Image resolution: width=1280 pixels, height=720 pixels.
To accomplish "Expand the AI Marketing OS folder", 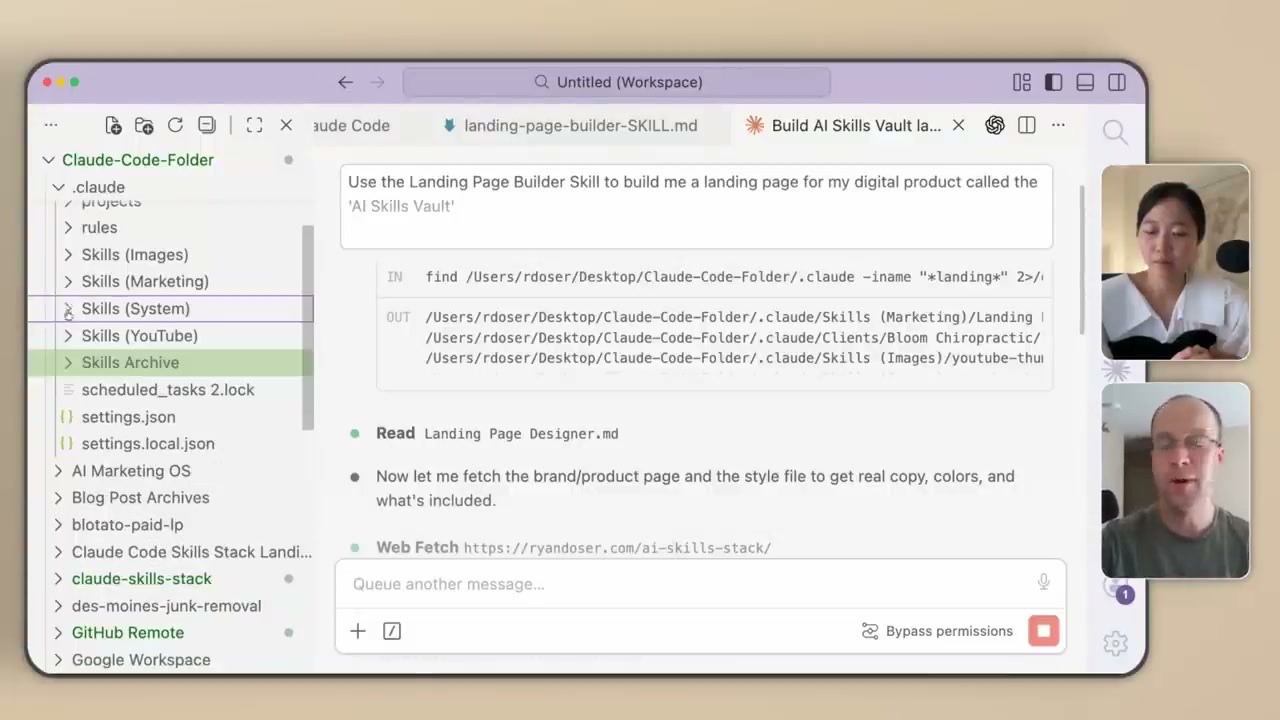I will pos(58,471).
